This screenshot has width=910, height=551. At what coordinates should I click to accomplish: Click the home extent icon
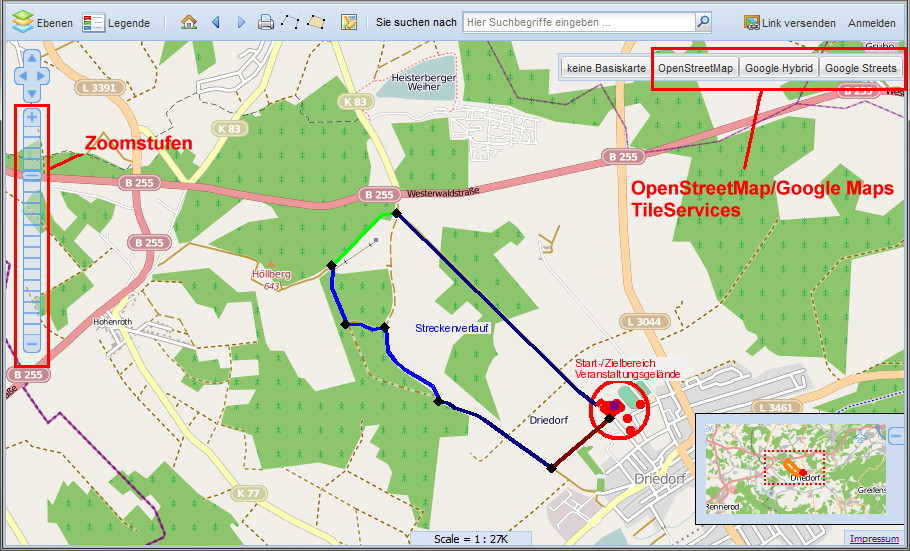(x=189, y=22)
